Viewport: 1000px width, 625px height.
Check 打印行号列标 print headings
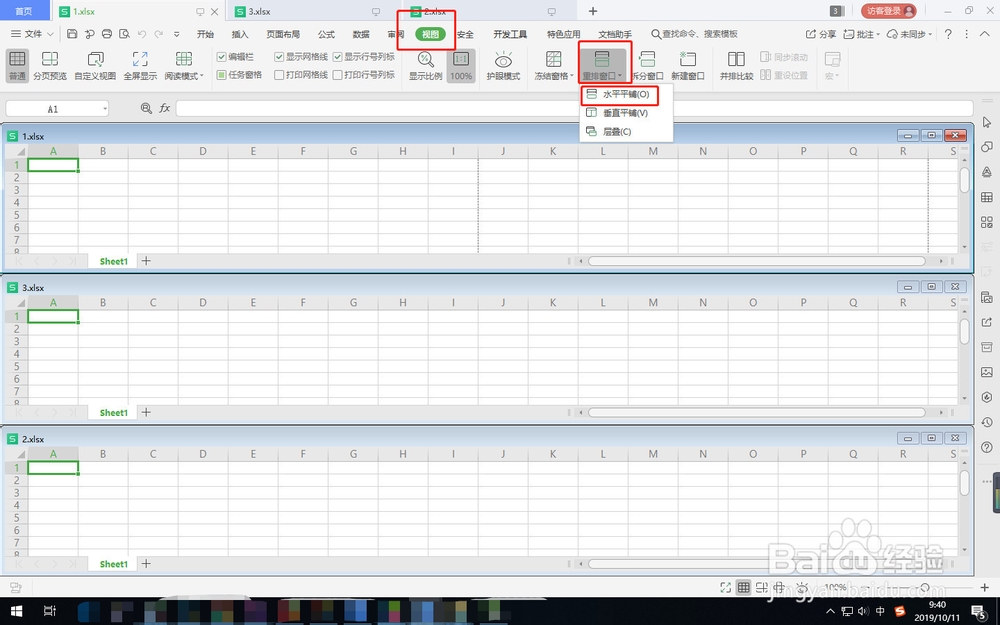(337, 75)
